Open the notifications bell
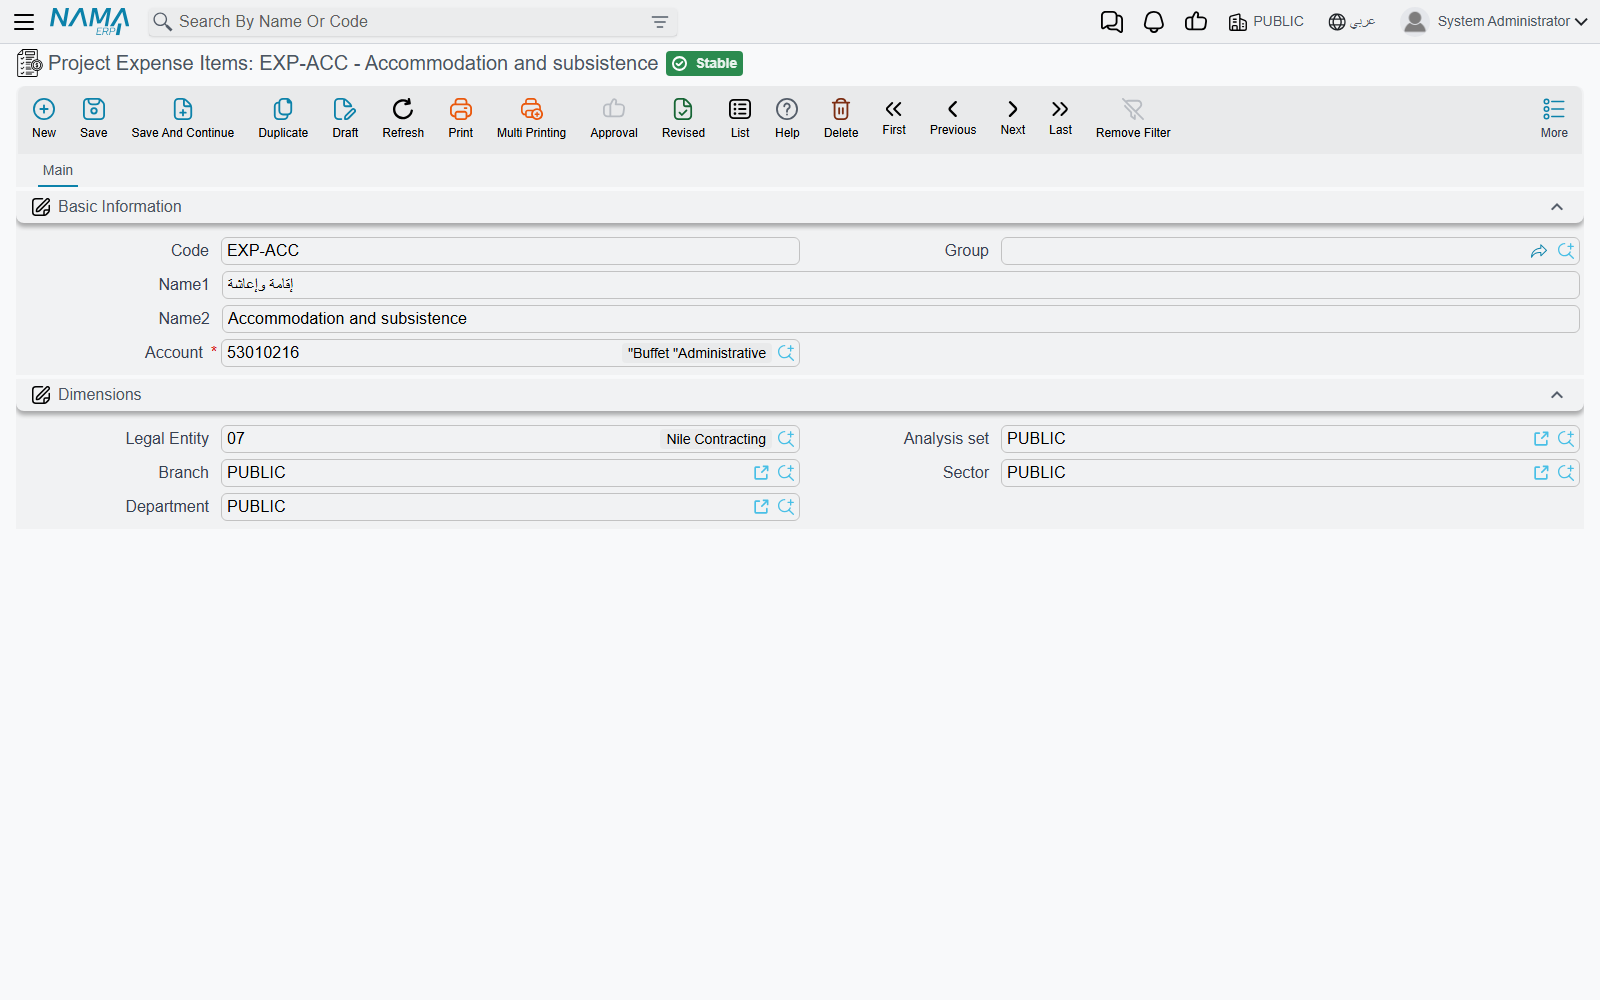1600x1000 pixels. [1154, 22]
